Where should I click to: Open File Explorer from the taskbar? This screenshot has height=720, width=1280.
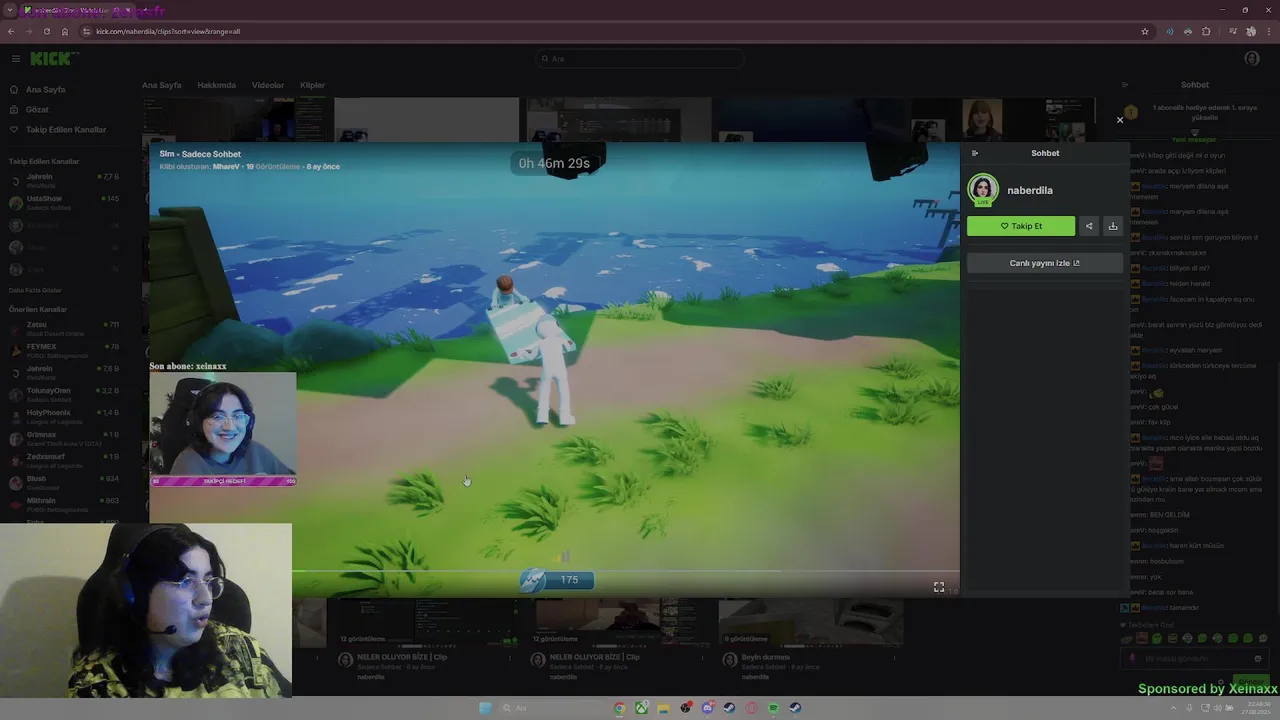[663, 708]
